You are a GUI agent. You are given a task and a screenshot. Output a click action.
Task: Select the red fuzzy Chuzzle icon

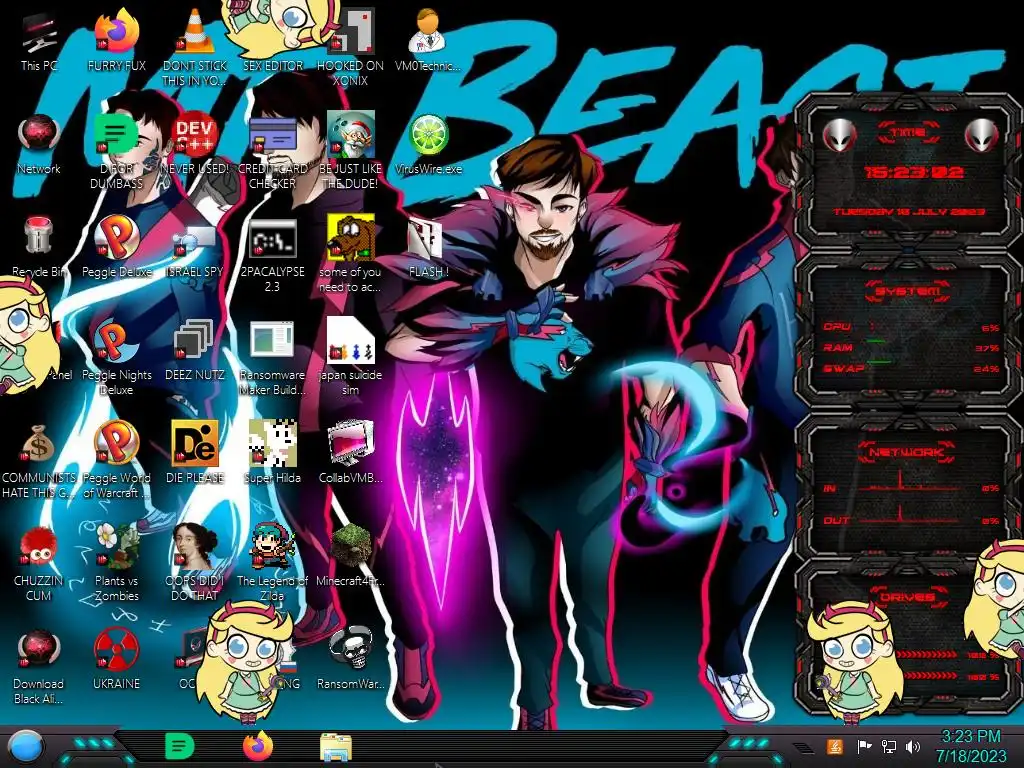tap(39, 547)
